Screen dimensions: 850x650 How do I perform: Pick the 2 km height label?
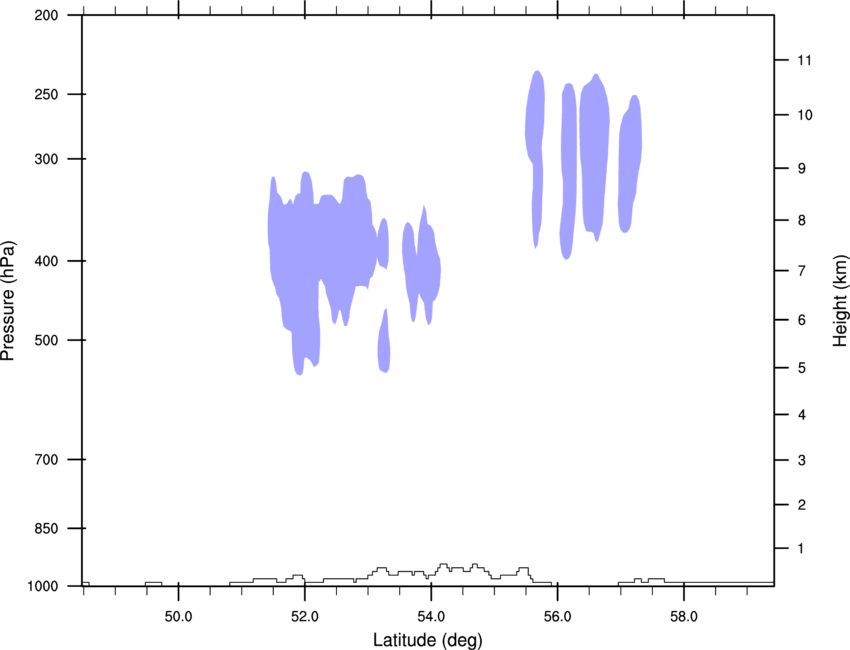[x=801, y=505]
